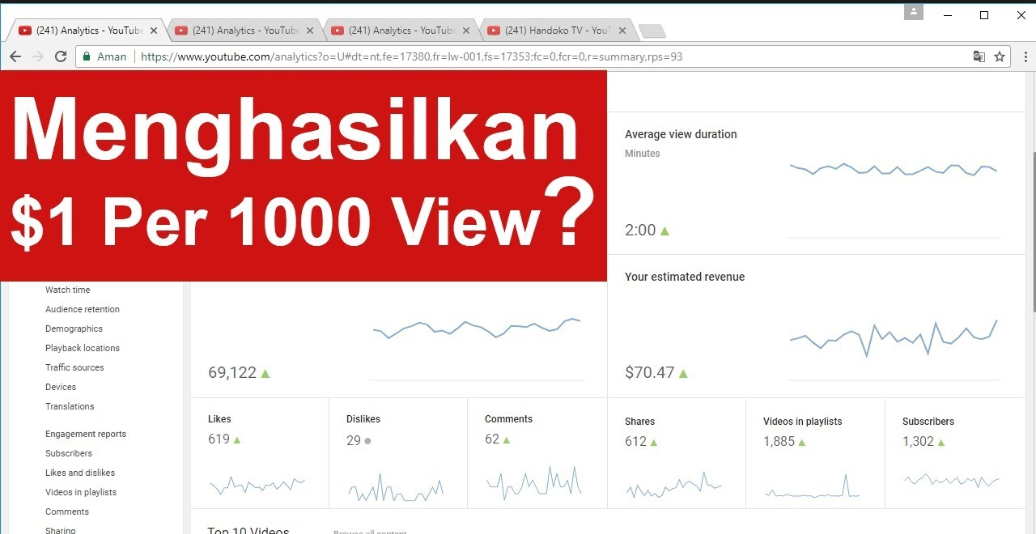The image size is (1036, 534).
Task: Open Translations report in sidebar
Action: [x=70, y=406]
